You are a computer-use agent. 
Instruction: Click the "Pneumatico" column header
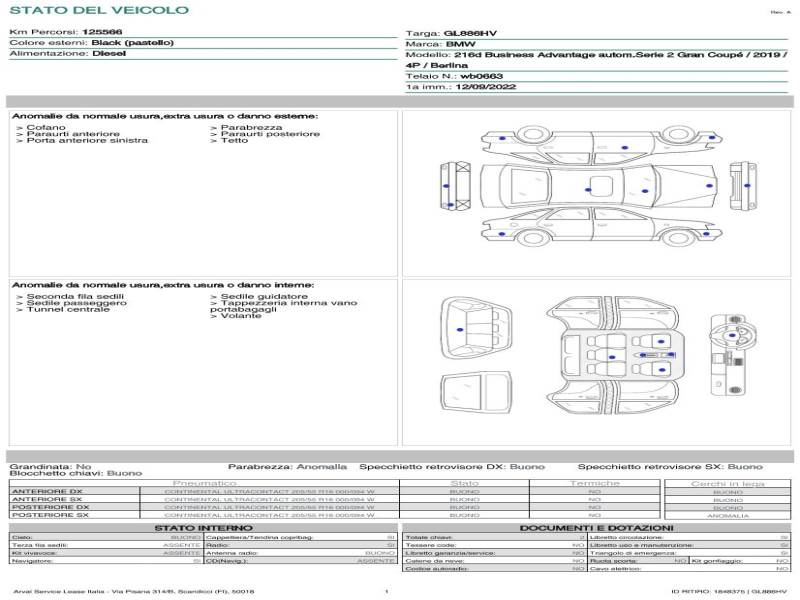click(205, 483)
